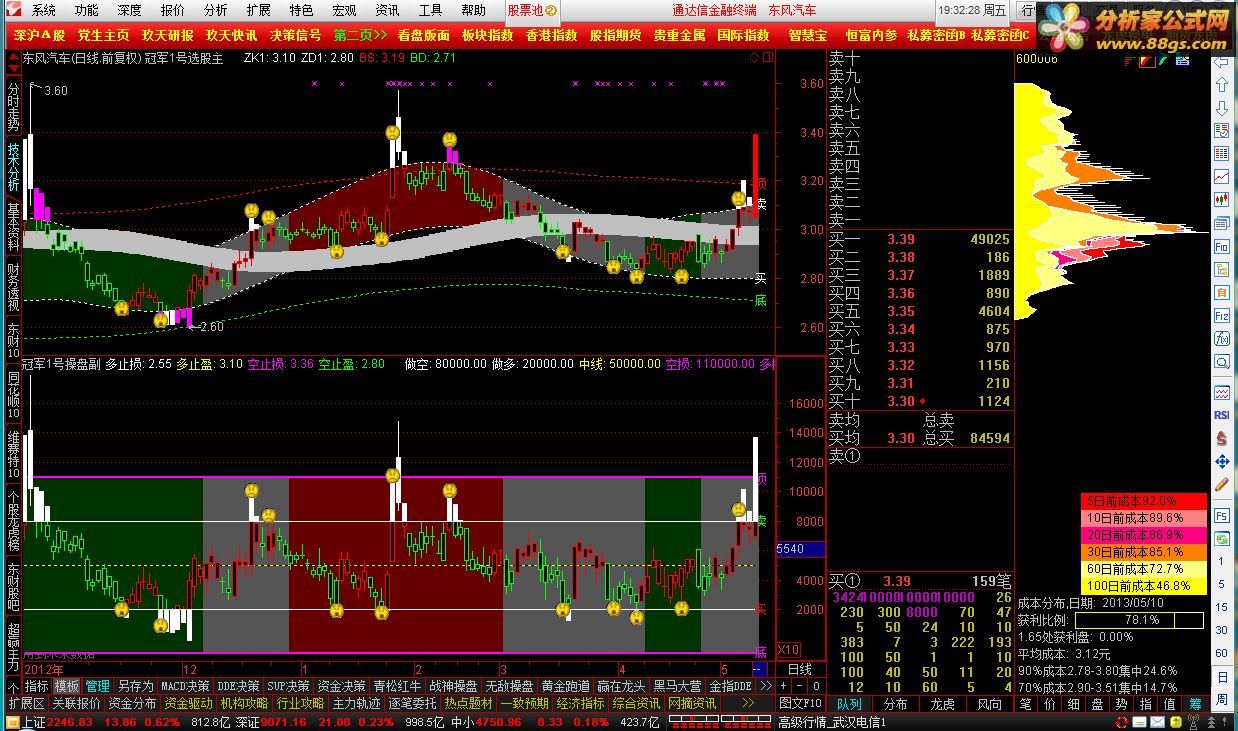Open the candlestick chart icon
1238x731 pixels.
(x=1221, y=199)
